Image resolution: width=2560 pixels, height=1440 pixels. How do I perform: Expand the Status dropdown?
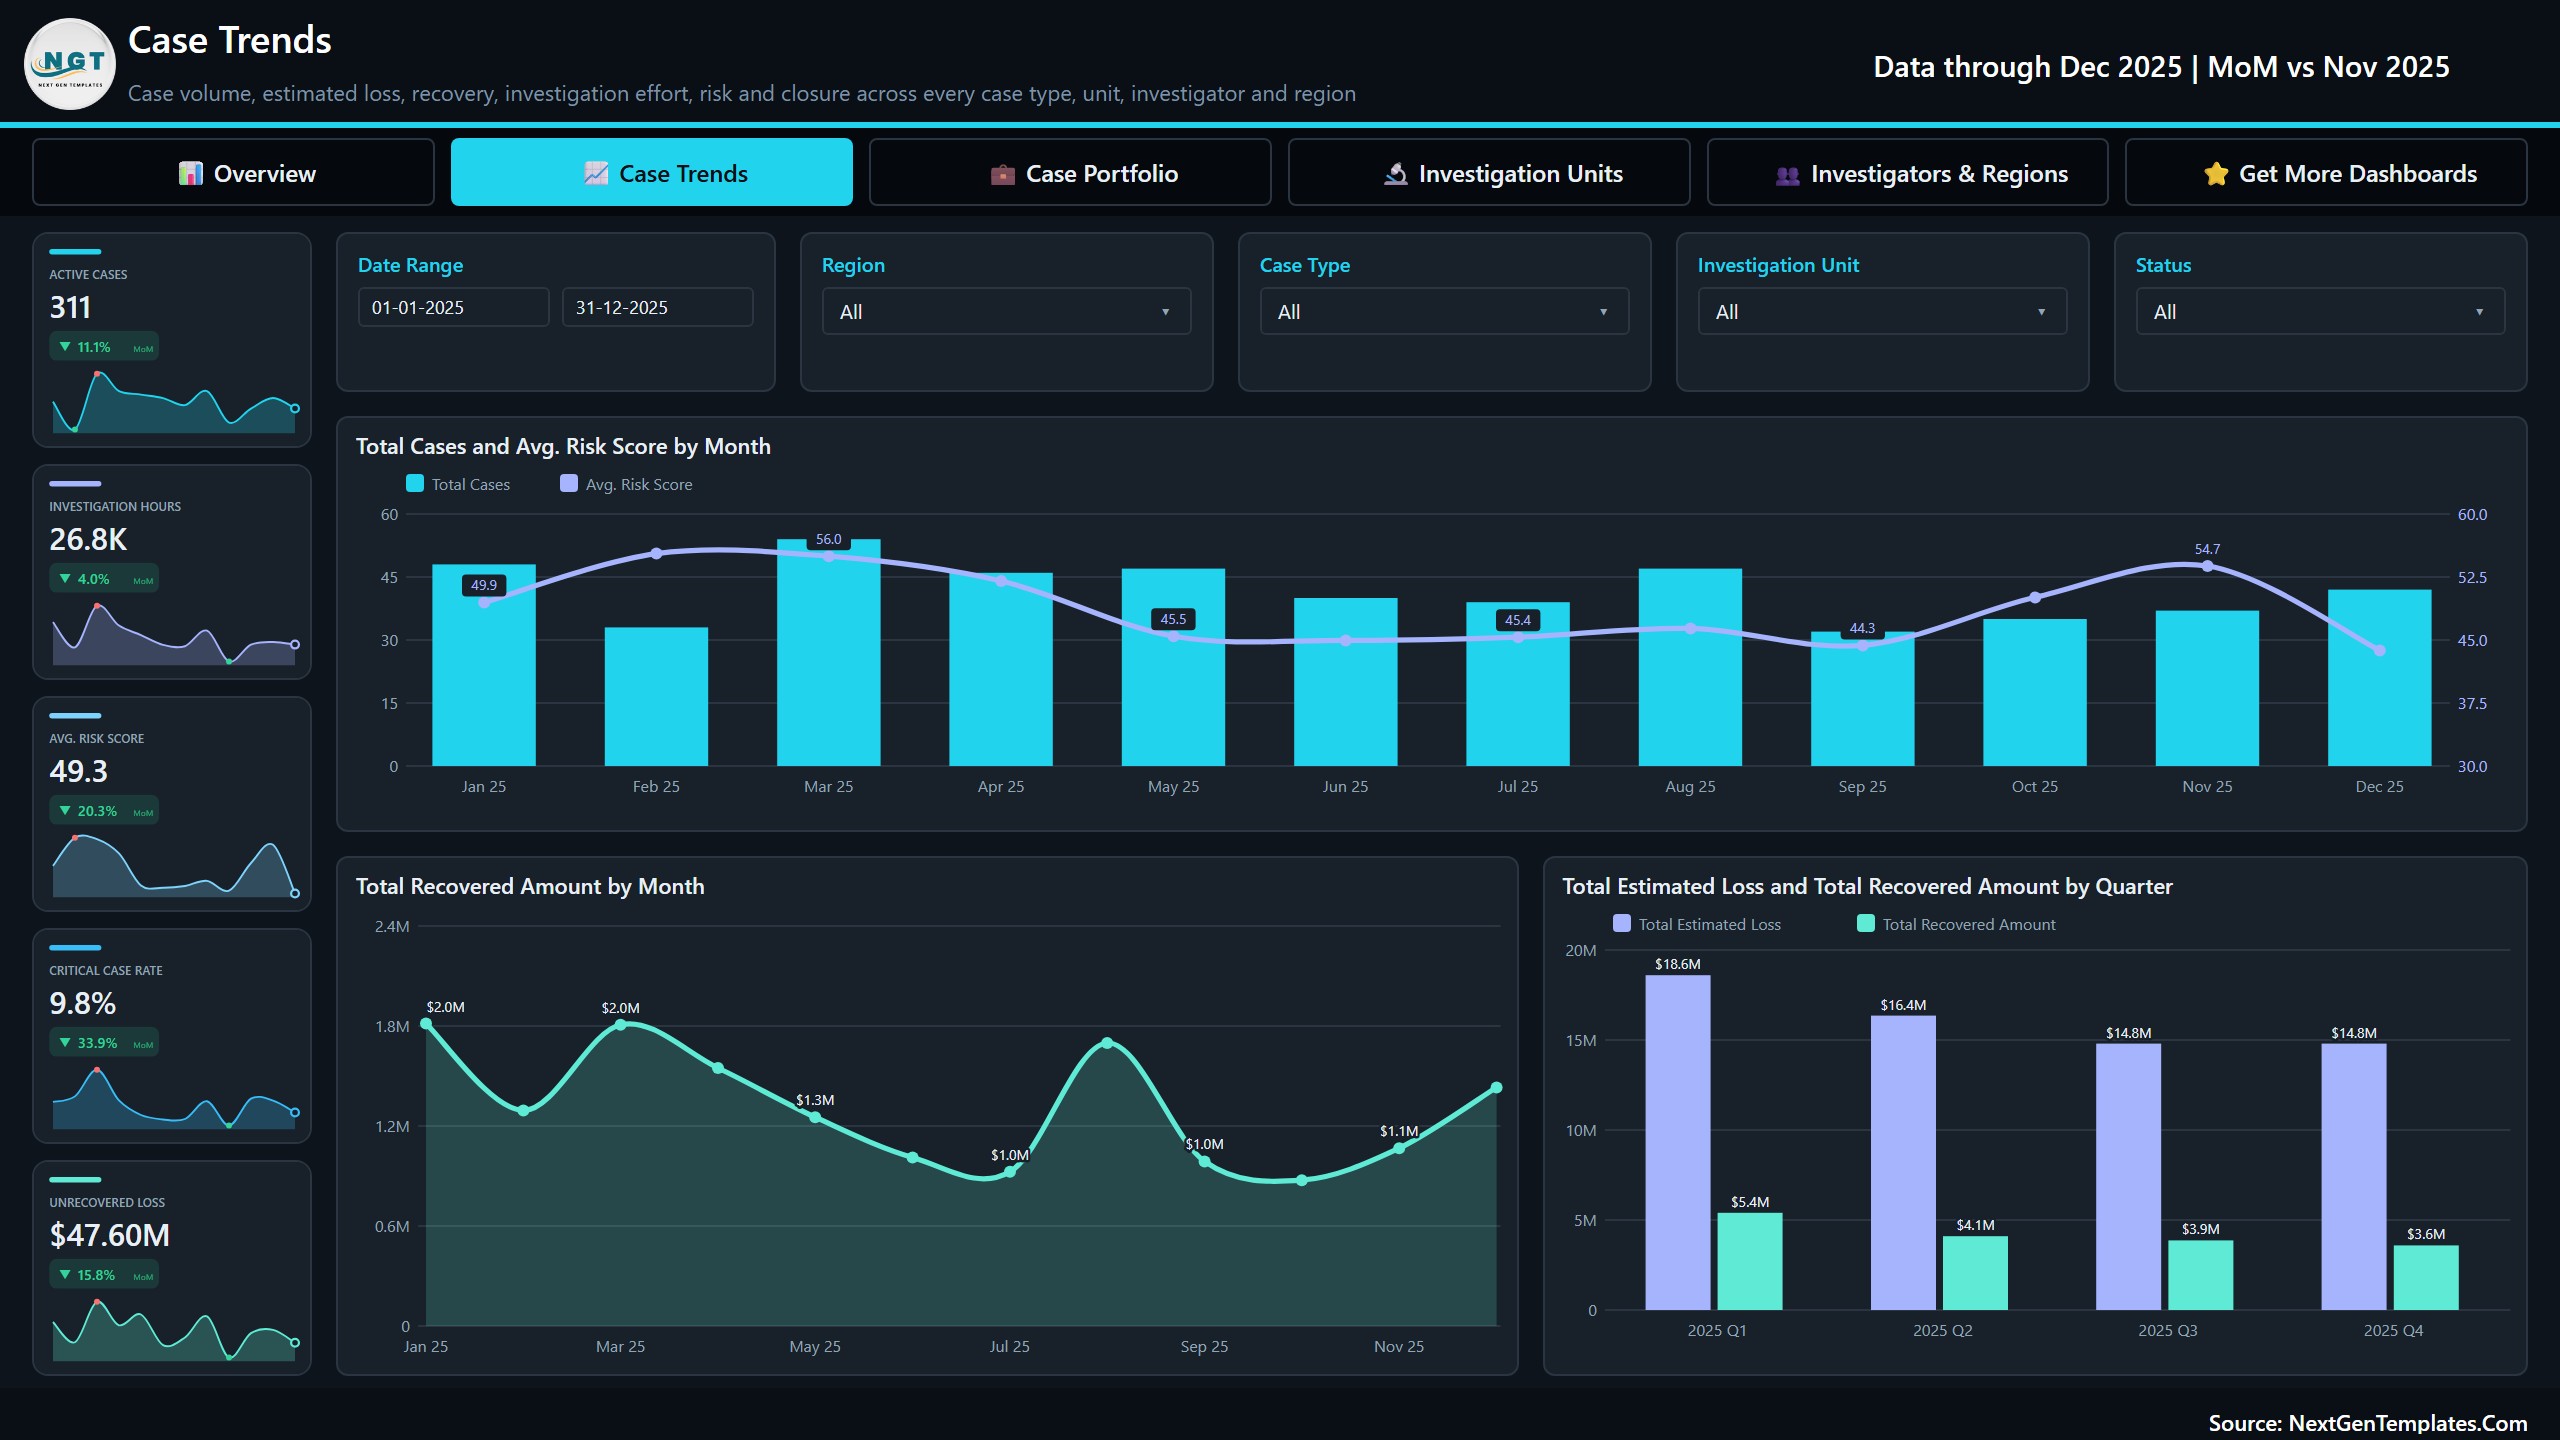[x=2321, y=311]
